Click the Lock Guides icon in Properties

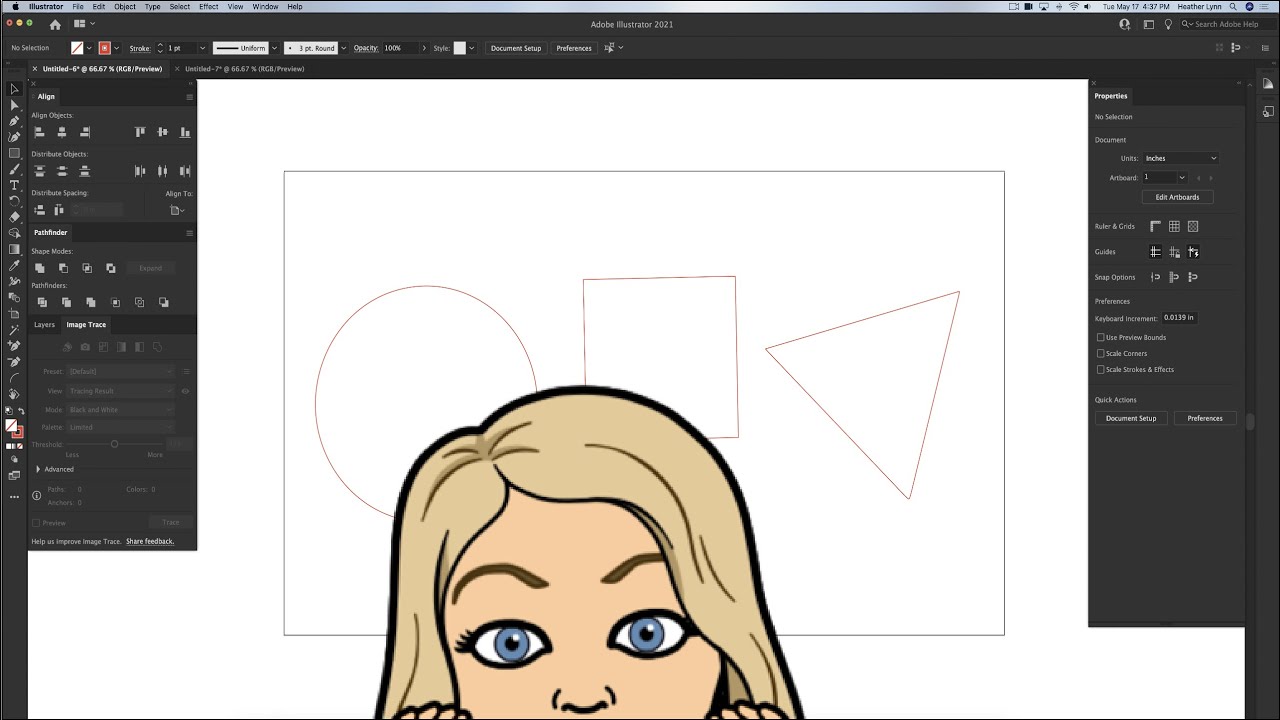(1174, 252)
